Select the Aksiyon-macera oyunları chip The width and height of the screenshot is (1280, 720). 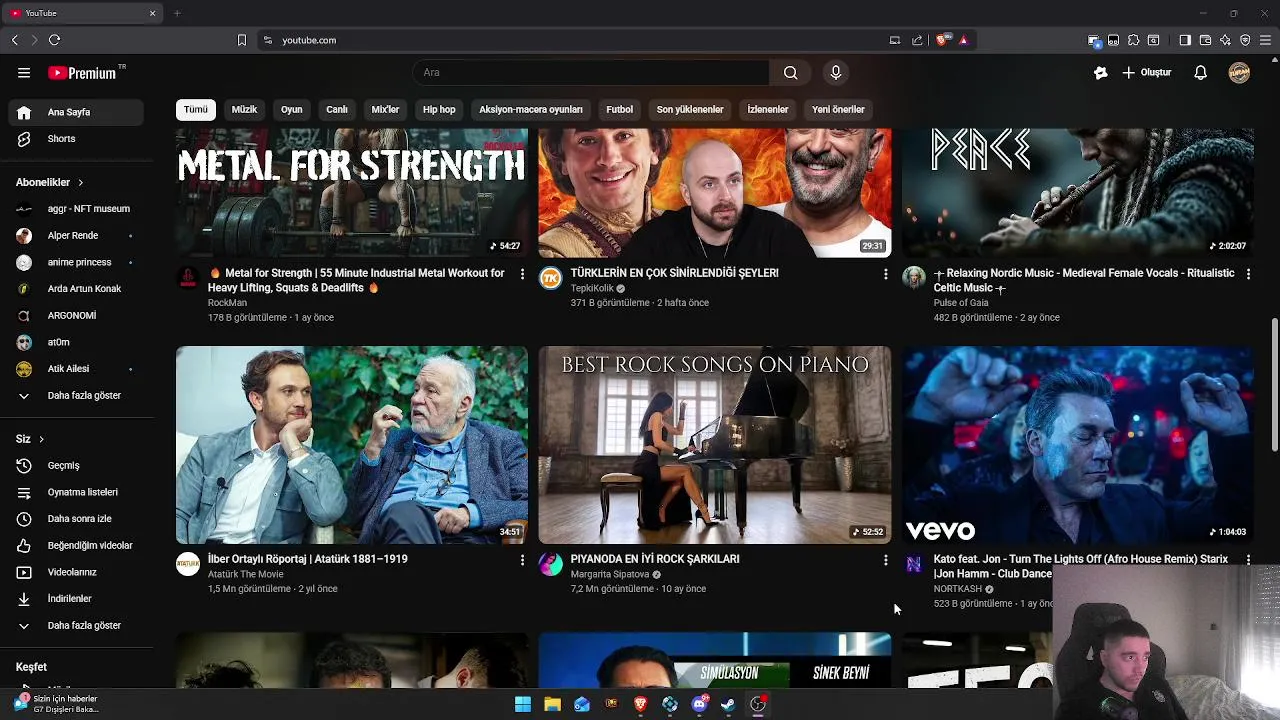(x=531, y=109)
